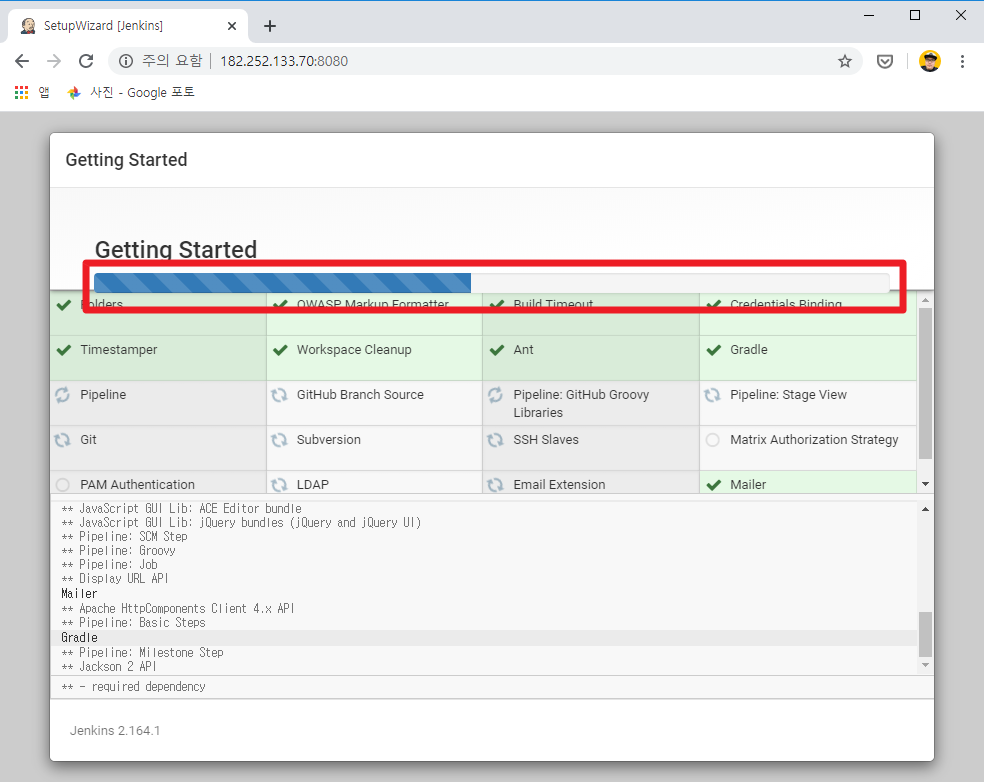Click the LDAP spinner icon
Viewport: 984px width, 782px height.
(x=279, y=485)
